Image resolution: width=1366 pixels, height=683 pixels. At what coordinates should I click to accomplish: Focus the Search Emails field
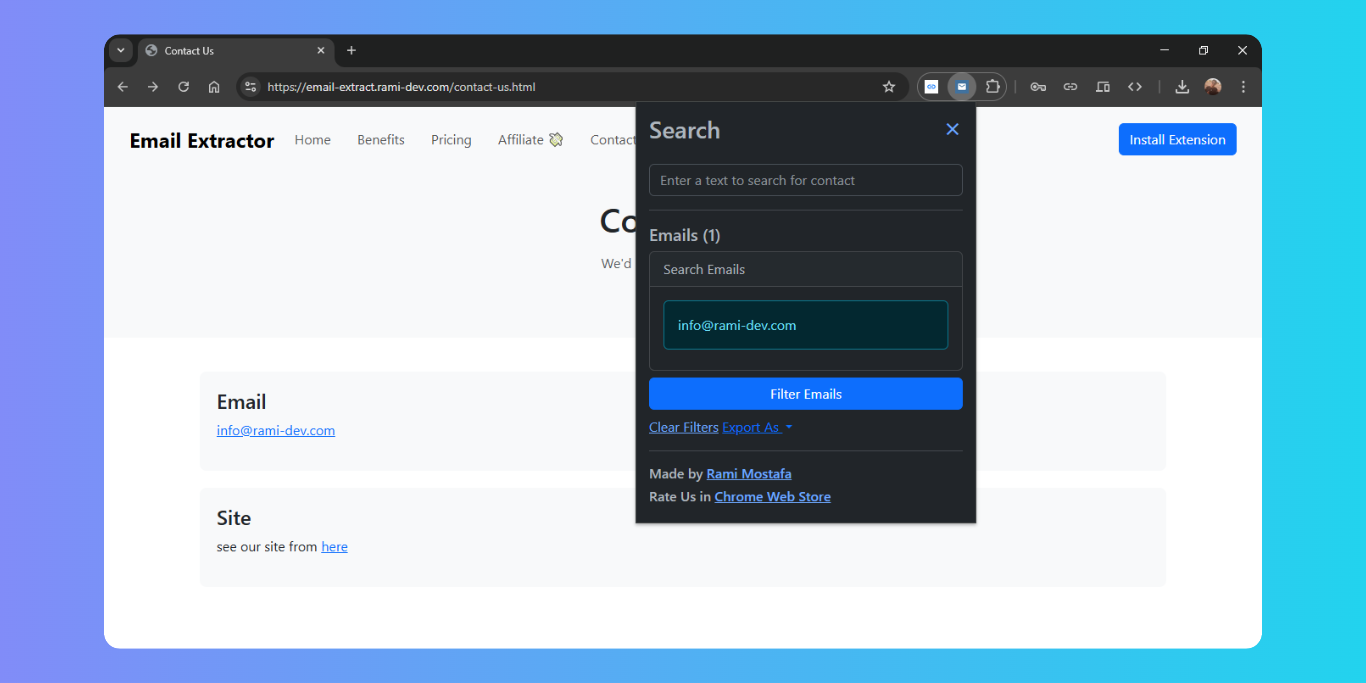click(x=806, y=269)
